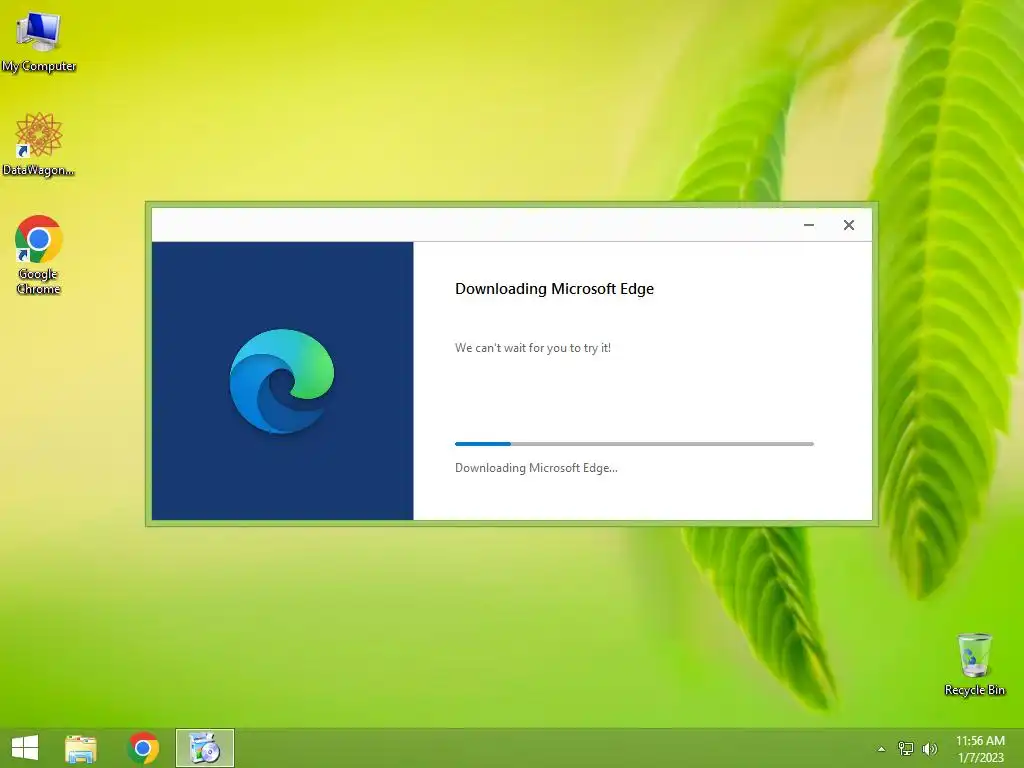Show hidden tray icons arrow
Image resolution: width=1024 pixels, height=768 pixels.
881,749
